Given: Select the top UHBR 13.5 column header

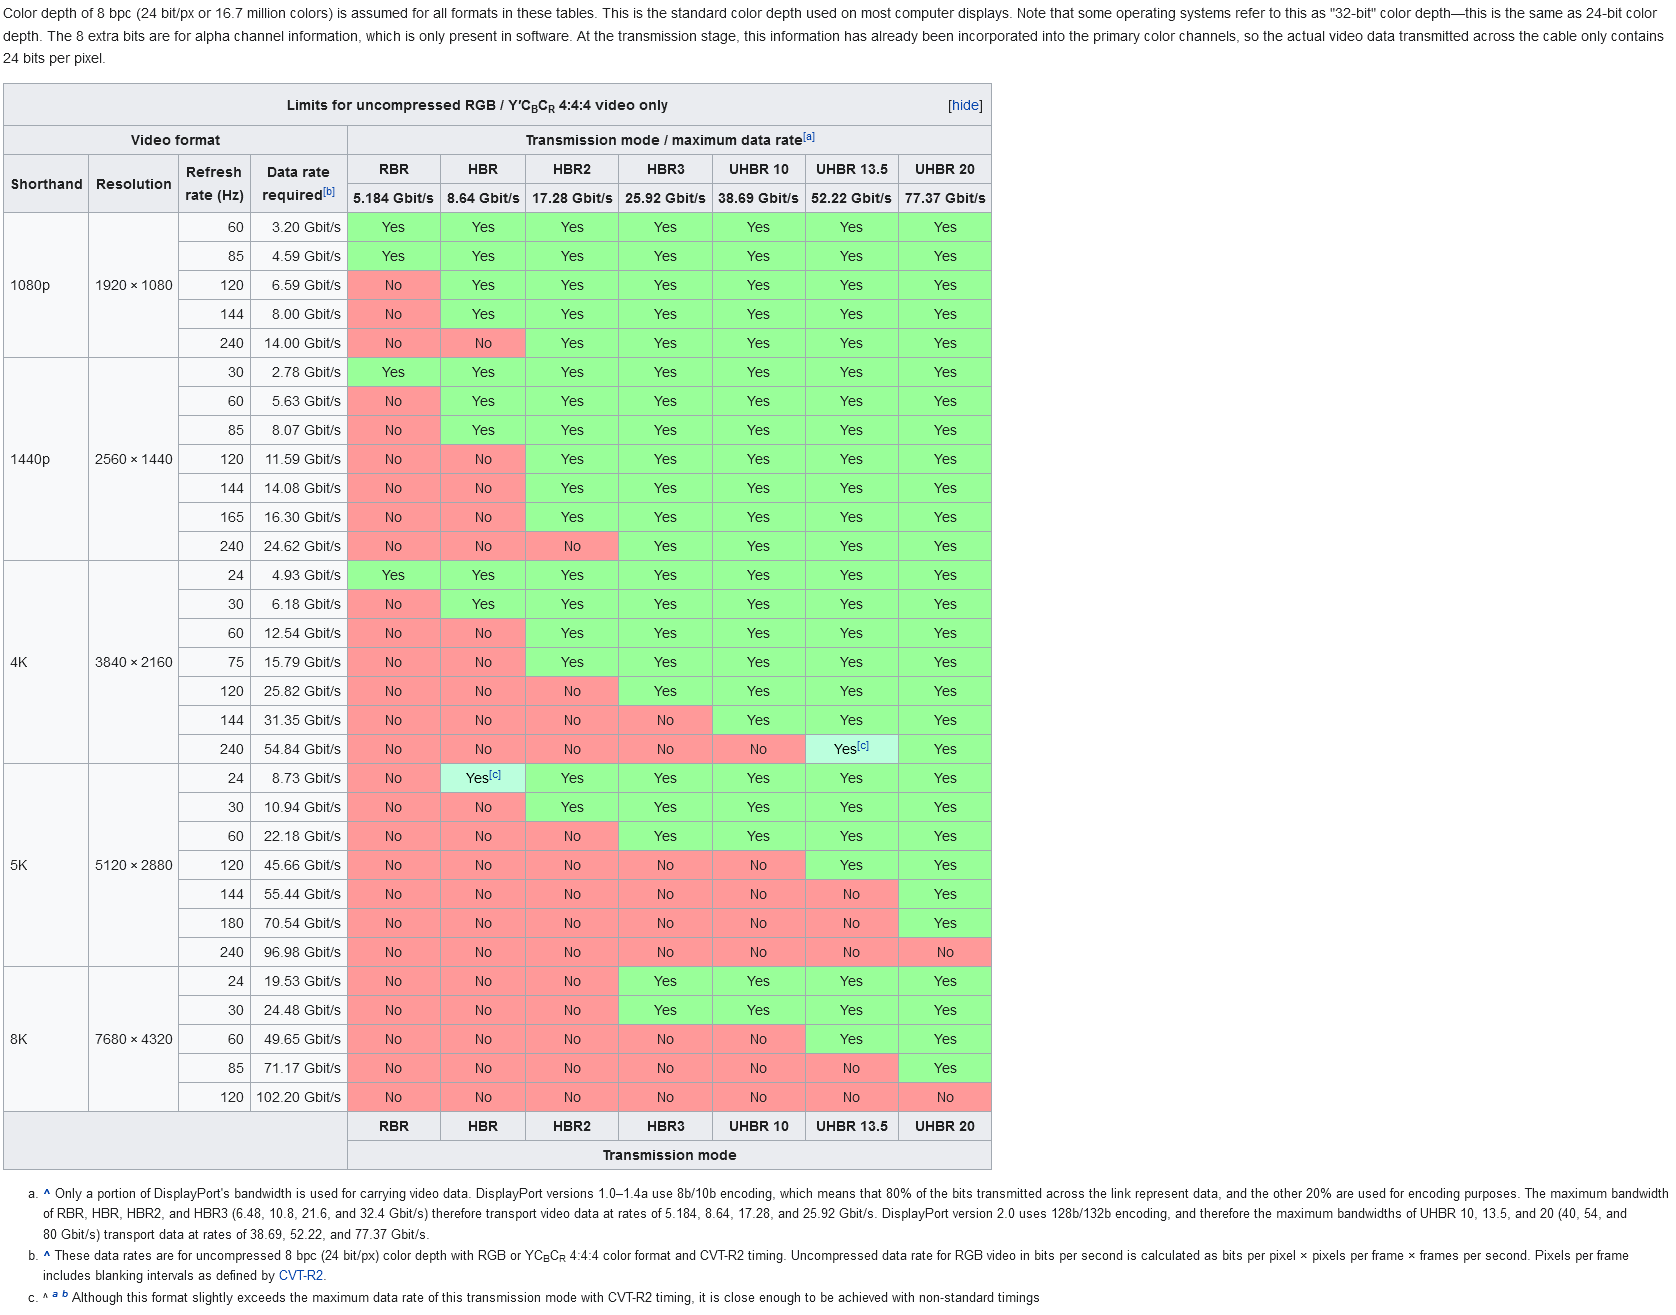Looking at the screenshot, I should (851, 169).
